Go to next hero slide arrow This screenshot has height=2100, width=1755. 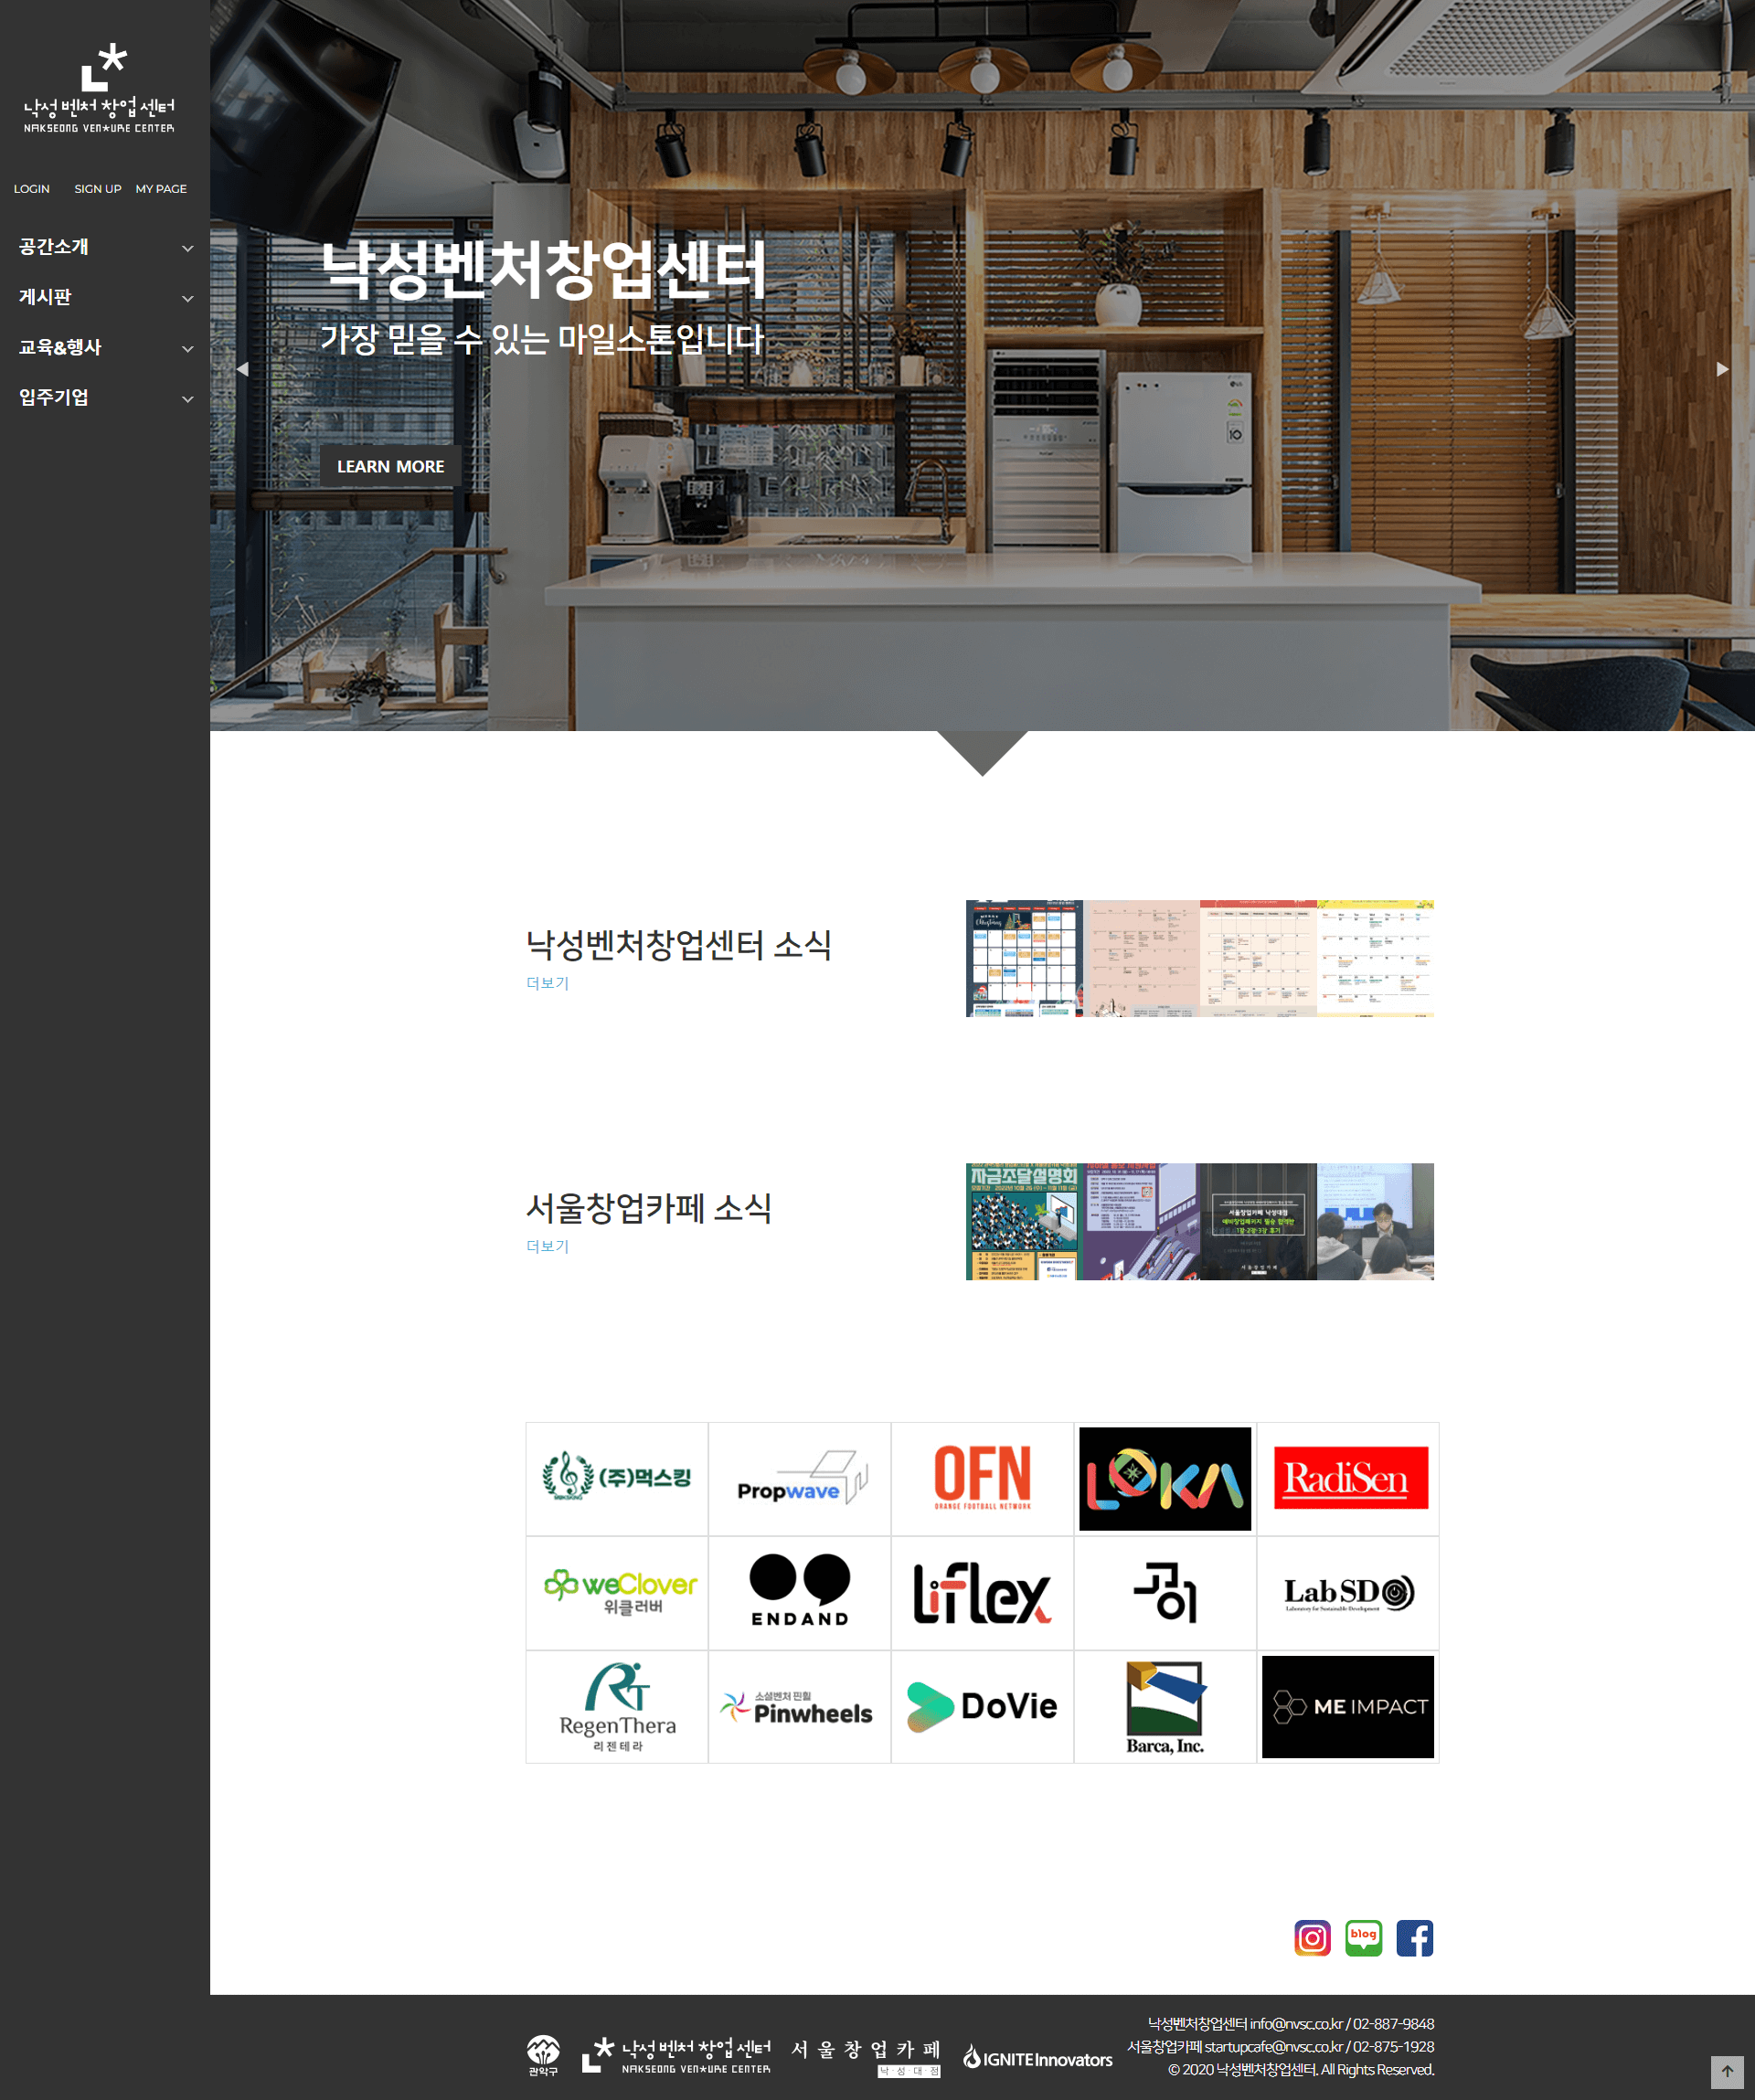(1722, 369)
